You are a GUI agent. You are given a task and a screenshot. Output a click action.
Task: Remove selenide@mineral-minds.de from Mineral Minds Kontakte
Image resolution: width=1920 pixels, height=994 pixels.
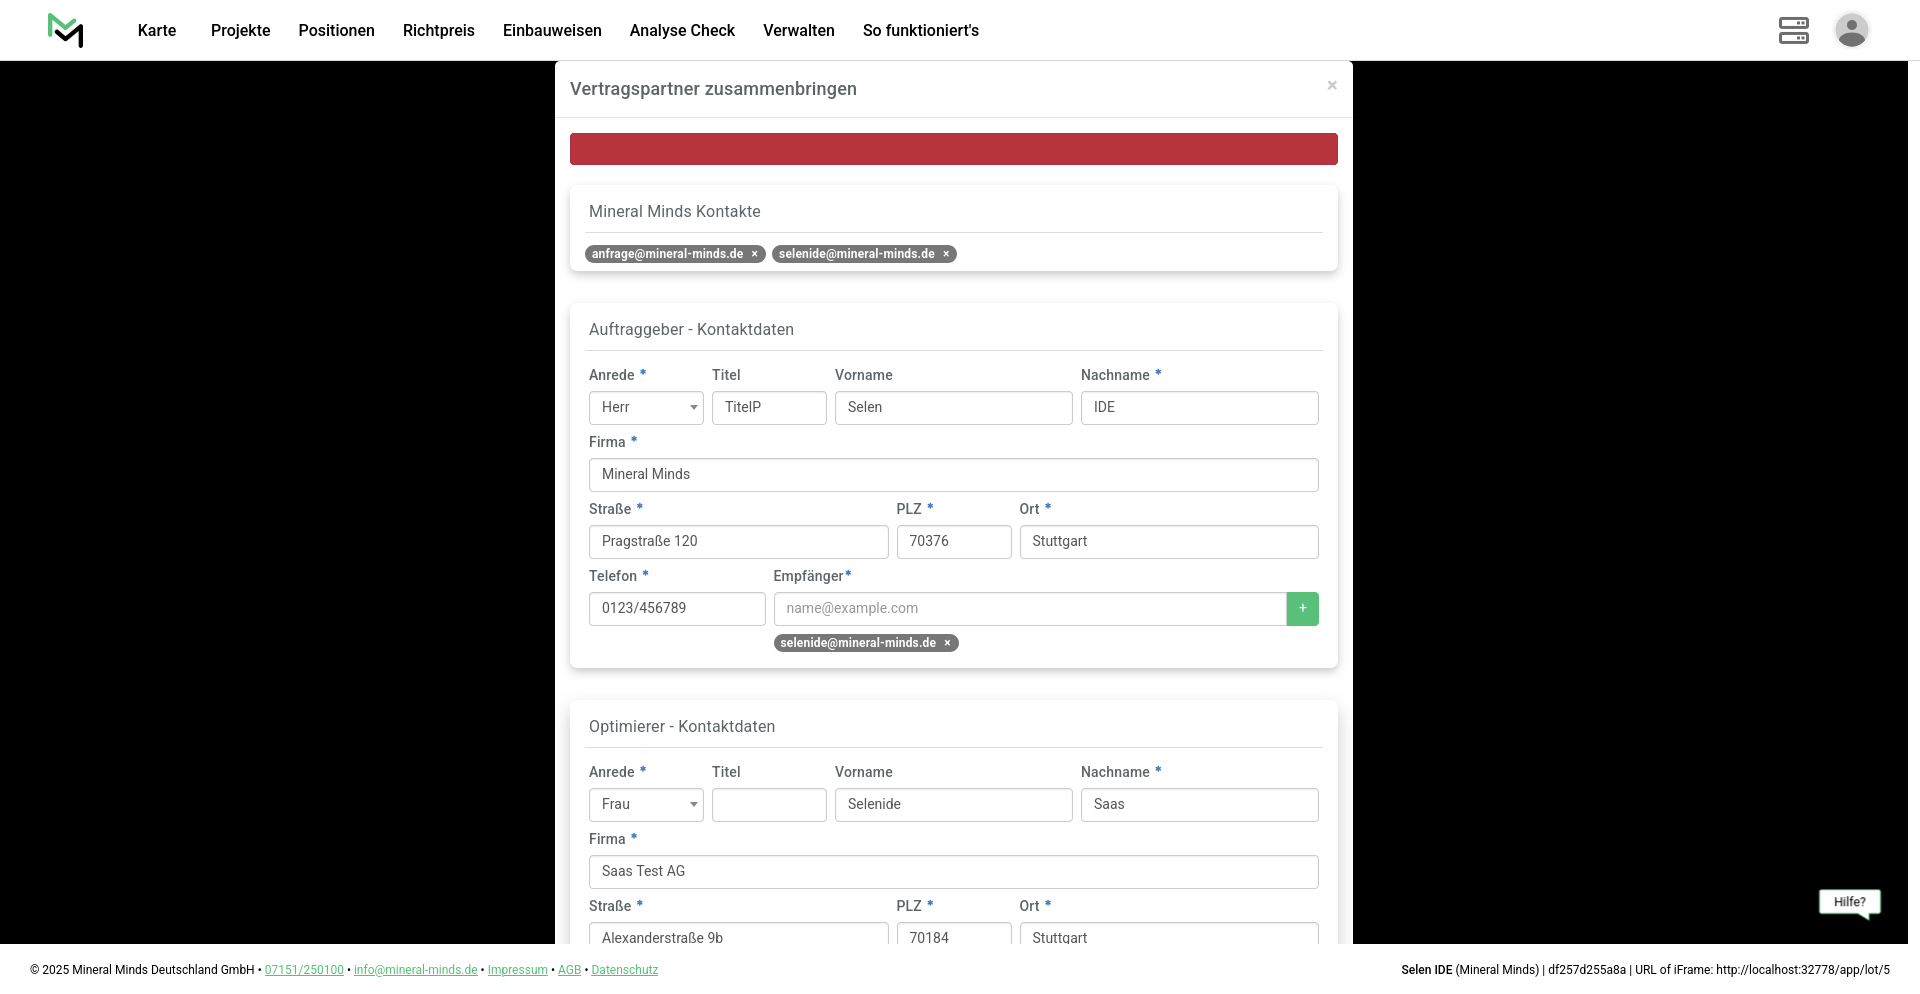coord(946,254)
